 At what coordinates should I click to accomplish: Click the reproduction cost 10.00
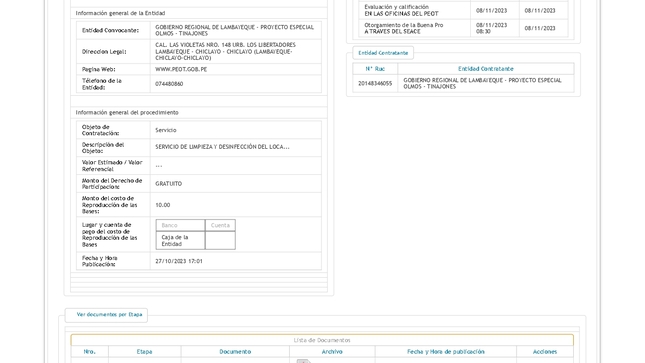coord(162,205)
